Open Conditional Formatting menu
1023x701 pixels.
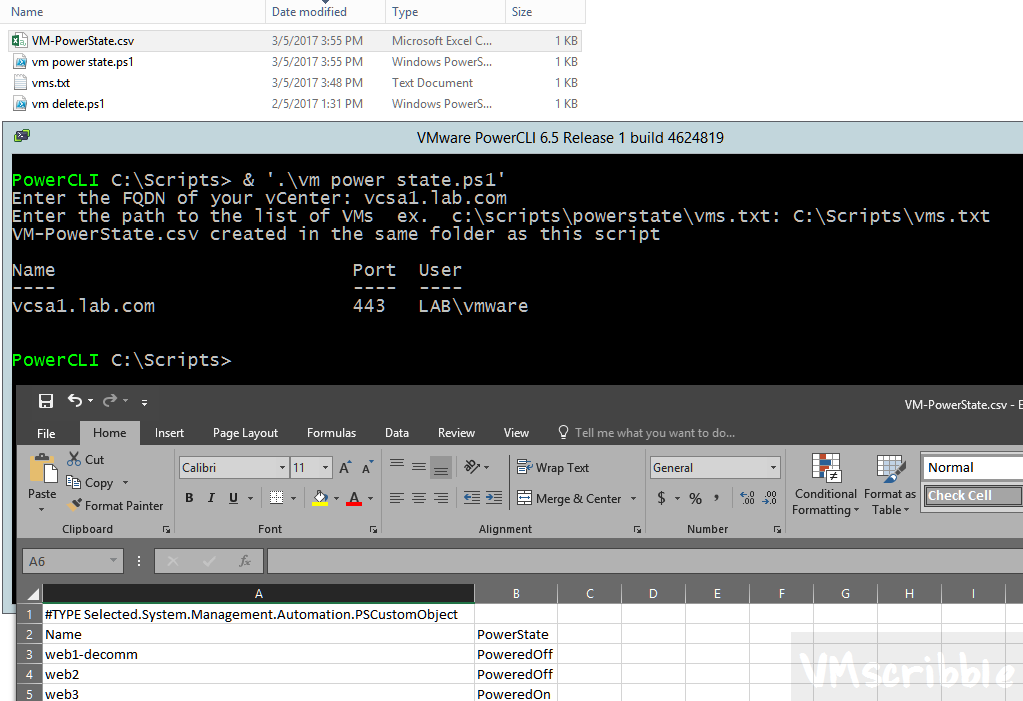click(825, 484)
